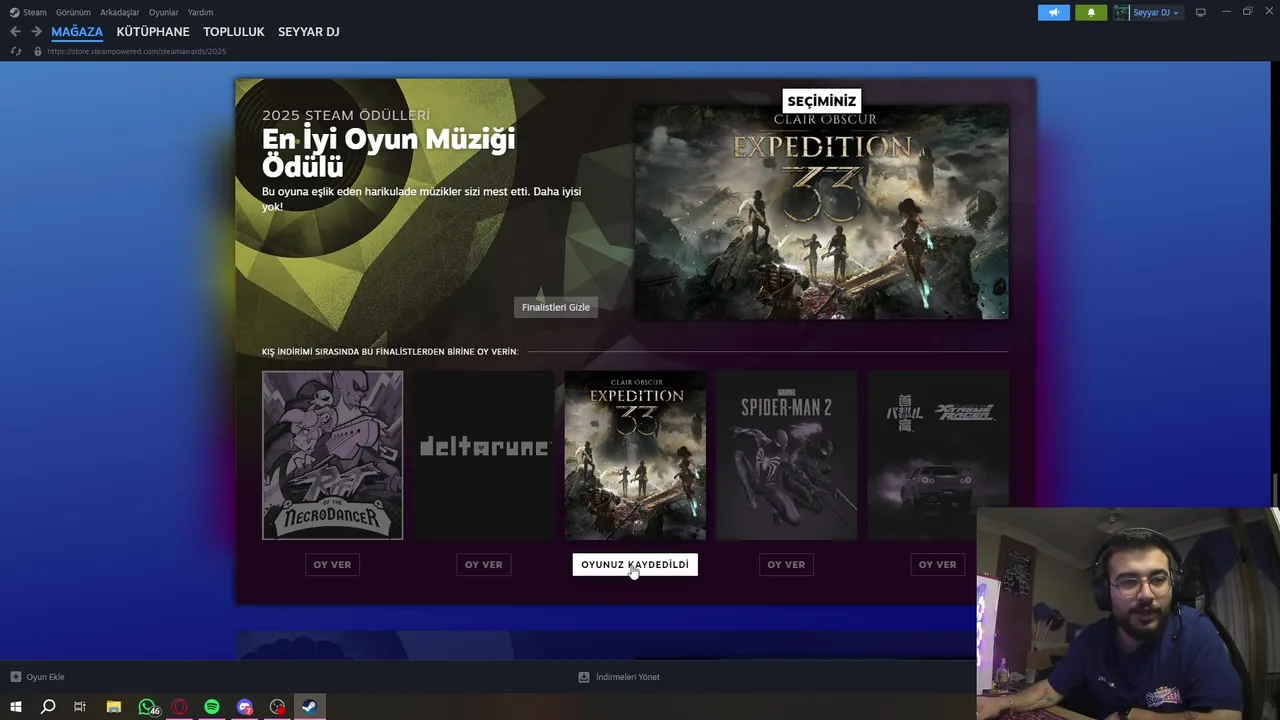Open the Görünüm menu
This screenshot has height=720, width=1280.
point(73,12)
